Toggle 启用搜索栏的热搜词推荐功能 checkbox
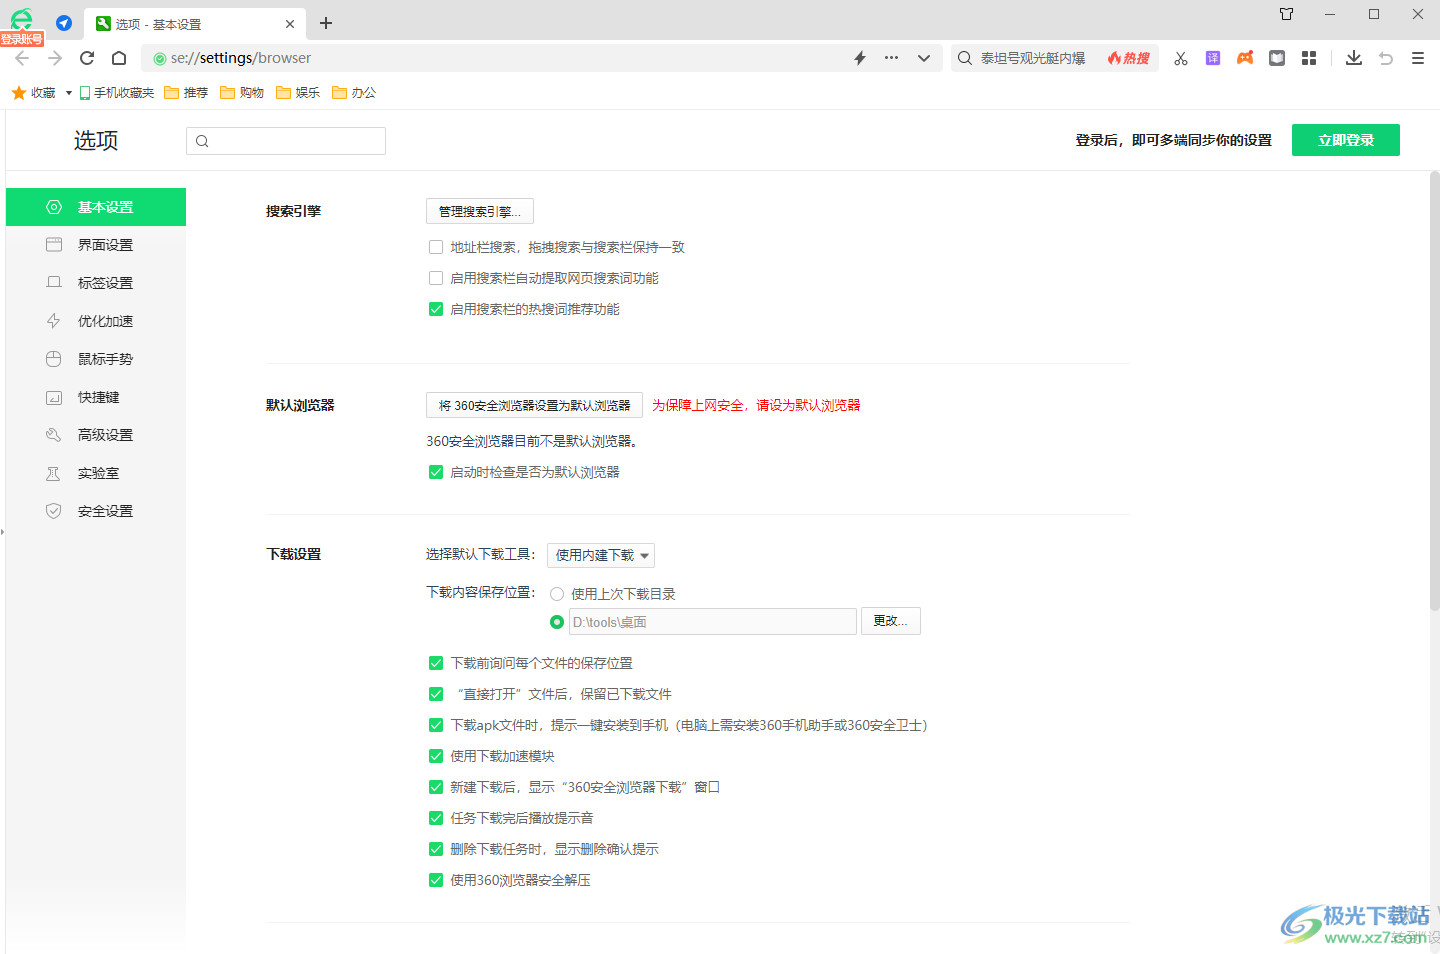 click(x=436, y=309)
